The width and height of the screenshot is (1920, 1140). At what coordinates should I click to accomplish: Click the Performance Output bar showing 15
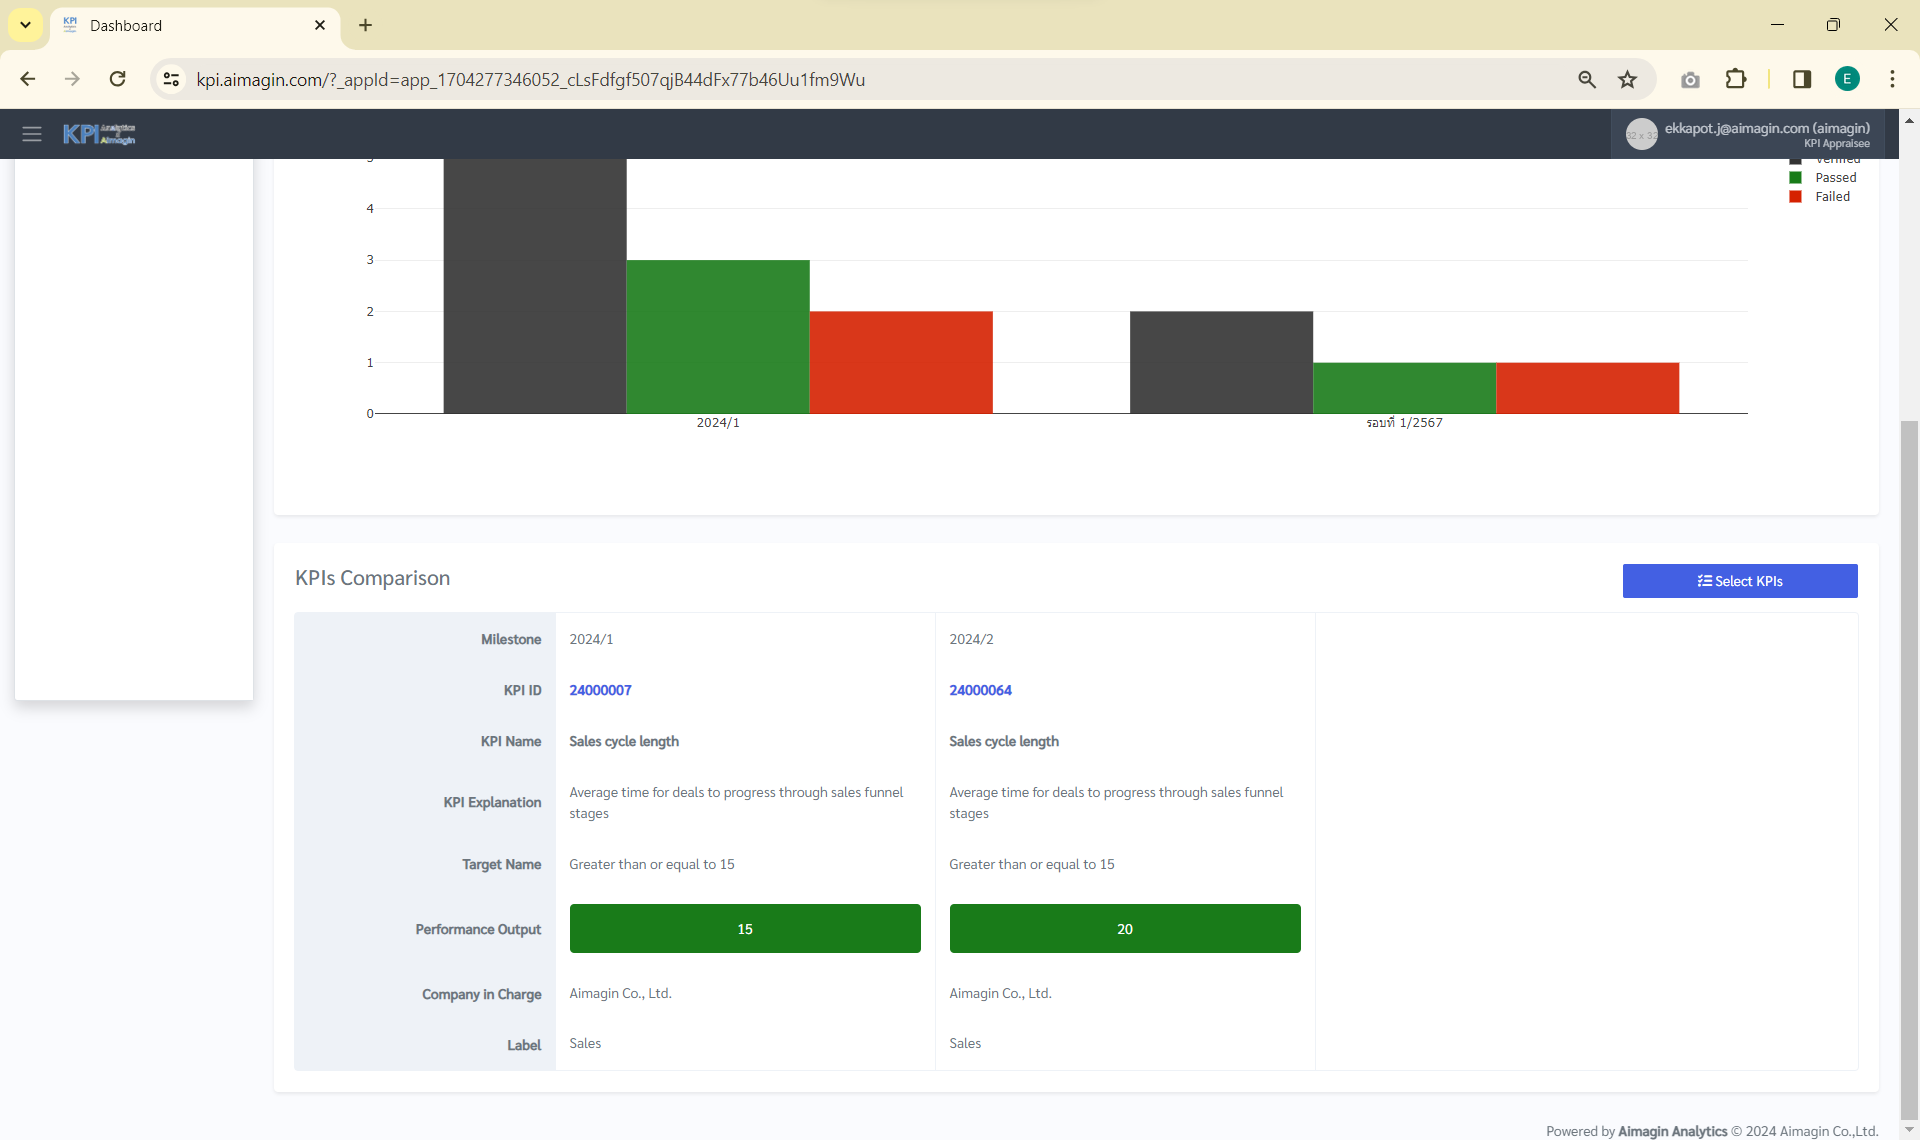tap(745, 929)
